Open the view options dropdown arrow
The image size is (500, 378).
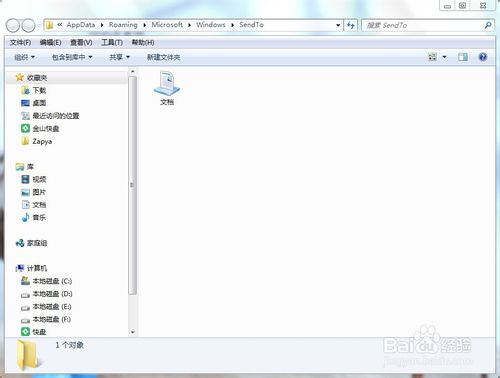point(444,57)
